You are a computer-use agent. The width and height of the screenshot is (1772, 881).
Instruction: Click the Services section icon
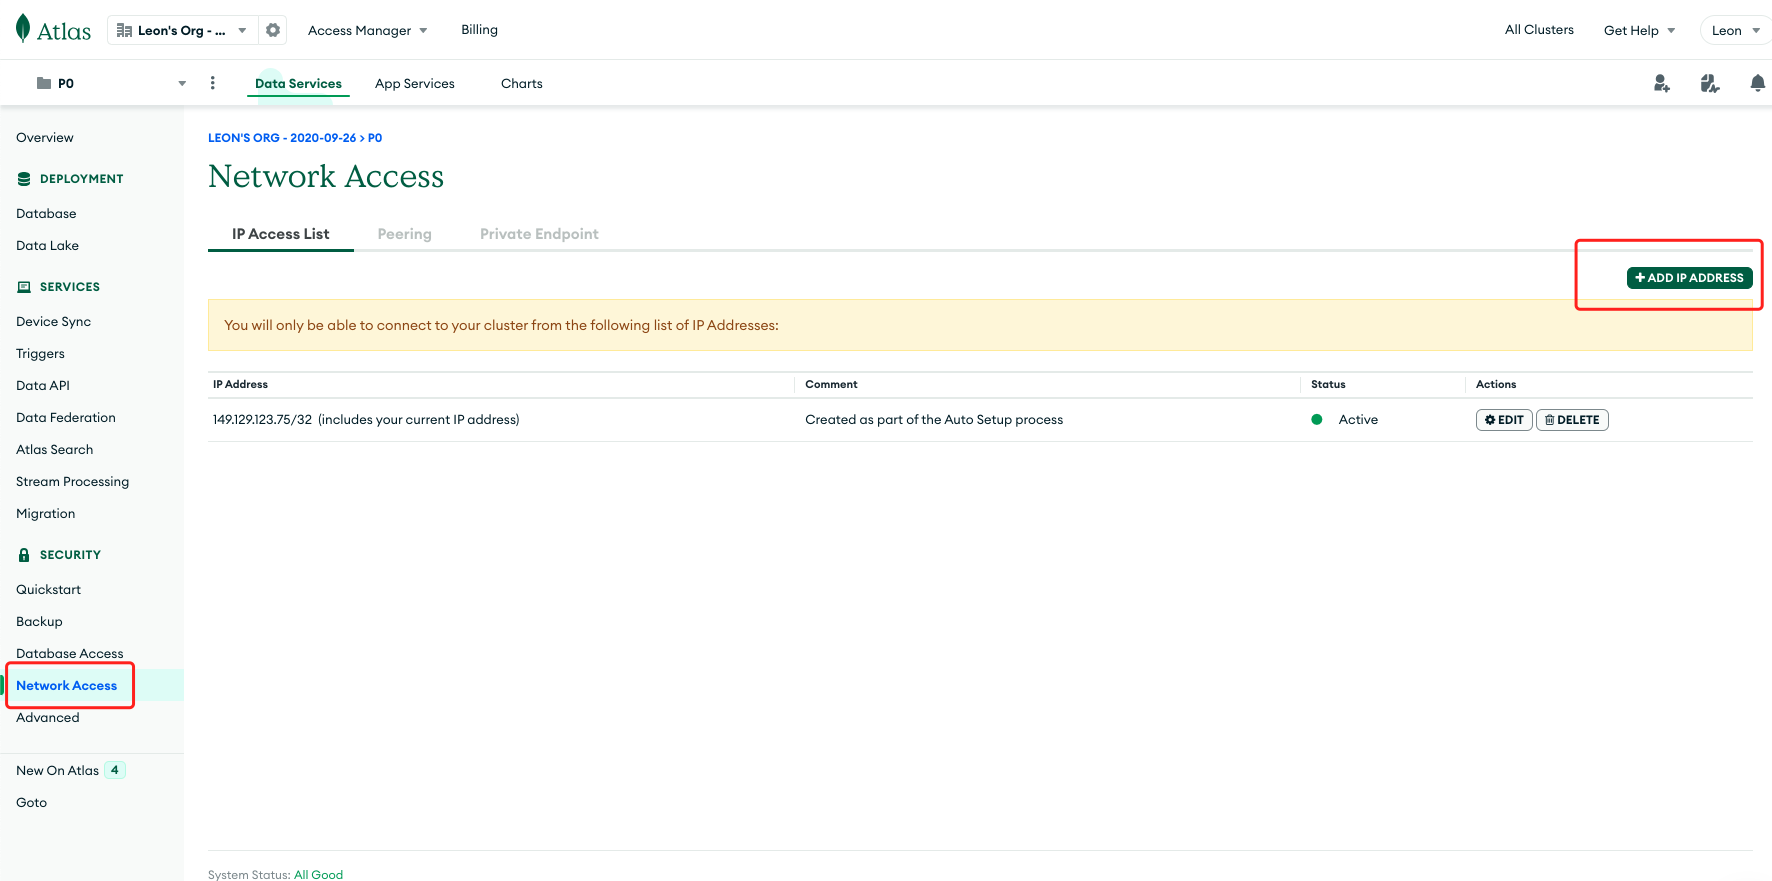(x=24, y=287)
